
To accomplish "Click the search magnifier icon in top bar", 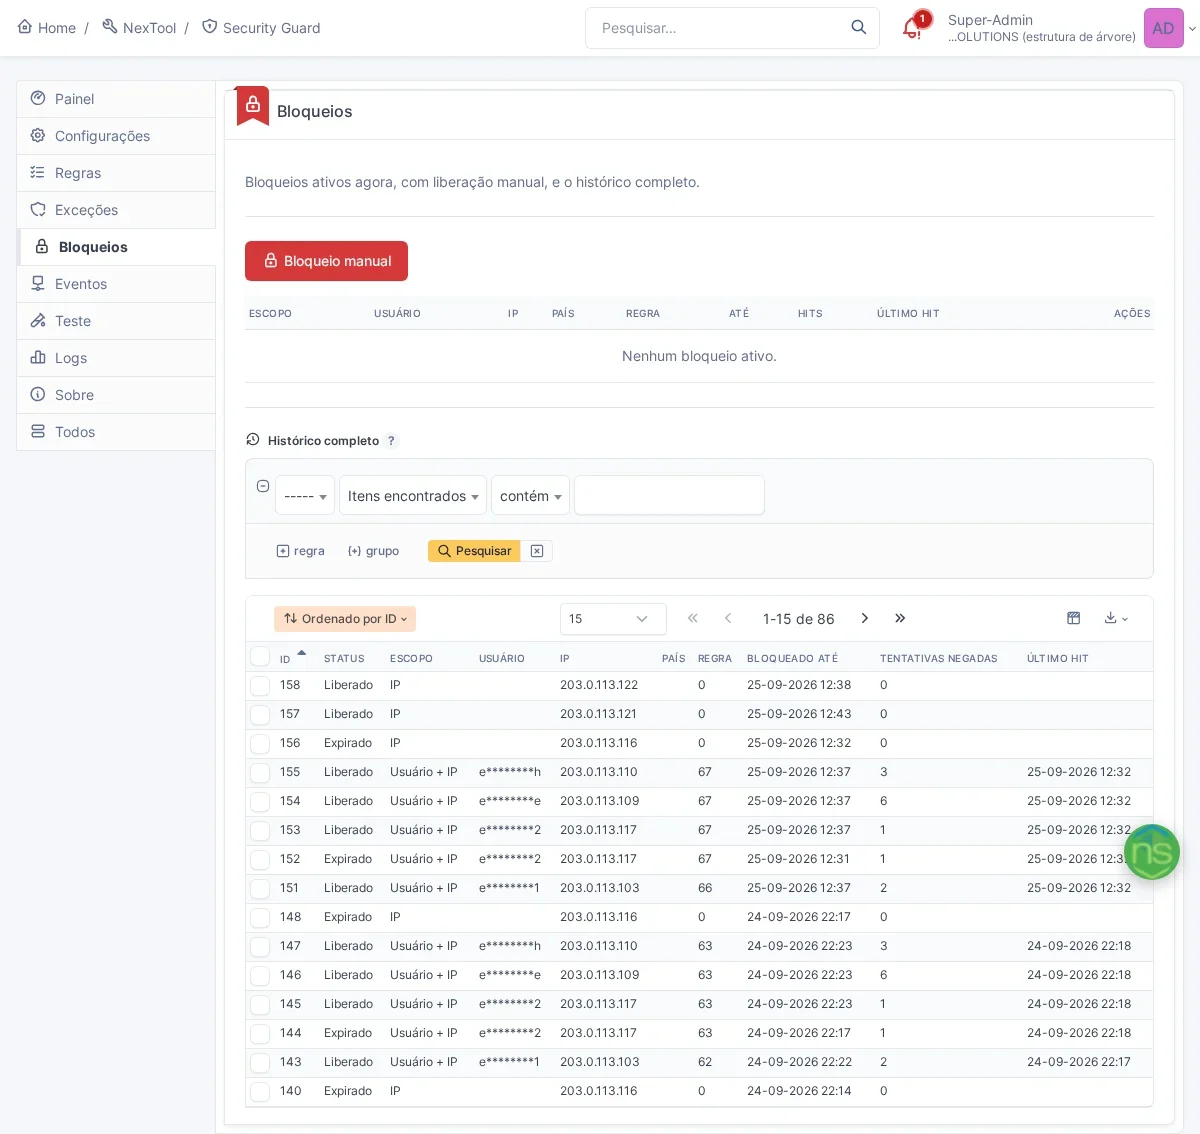I will click(x=858, y=28).
